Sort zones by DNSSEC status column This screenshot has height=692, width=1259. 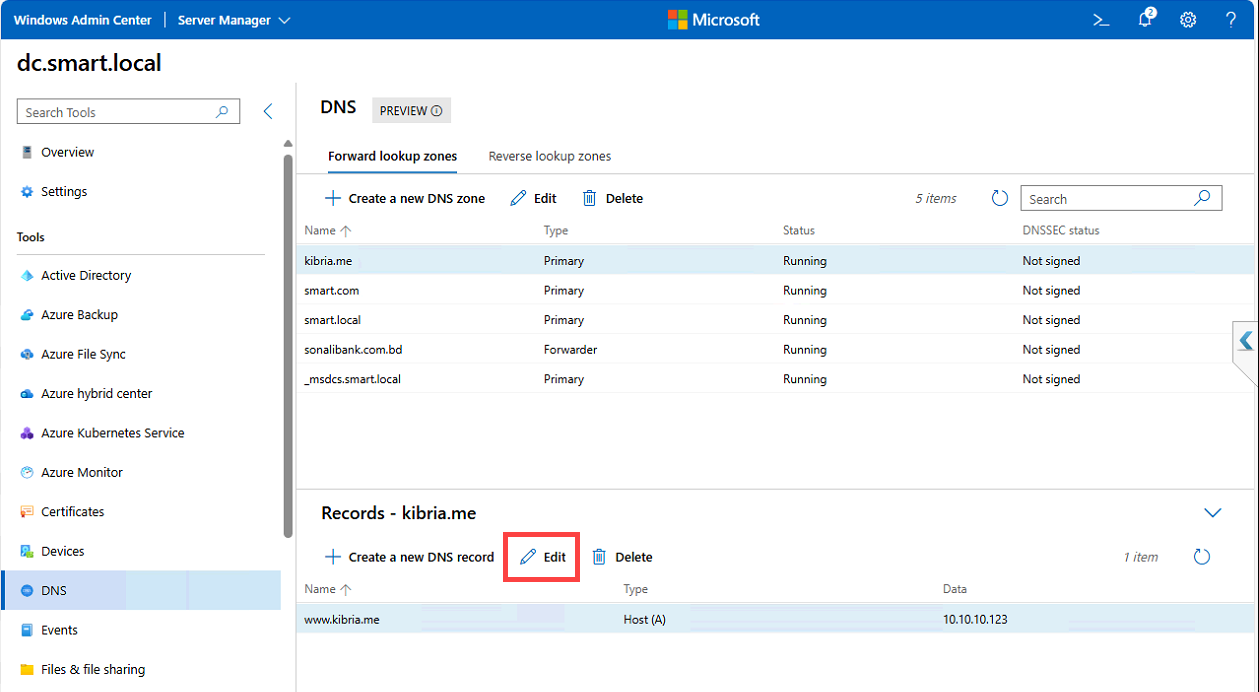click(1060, 230)
